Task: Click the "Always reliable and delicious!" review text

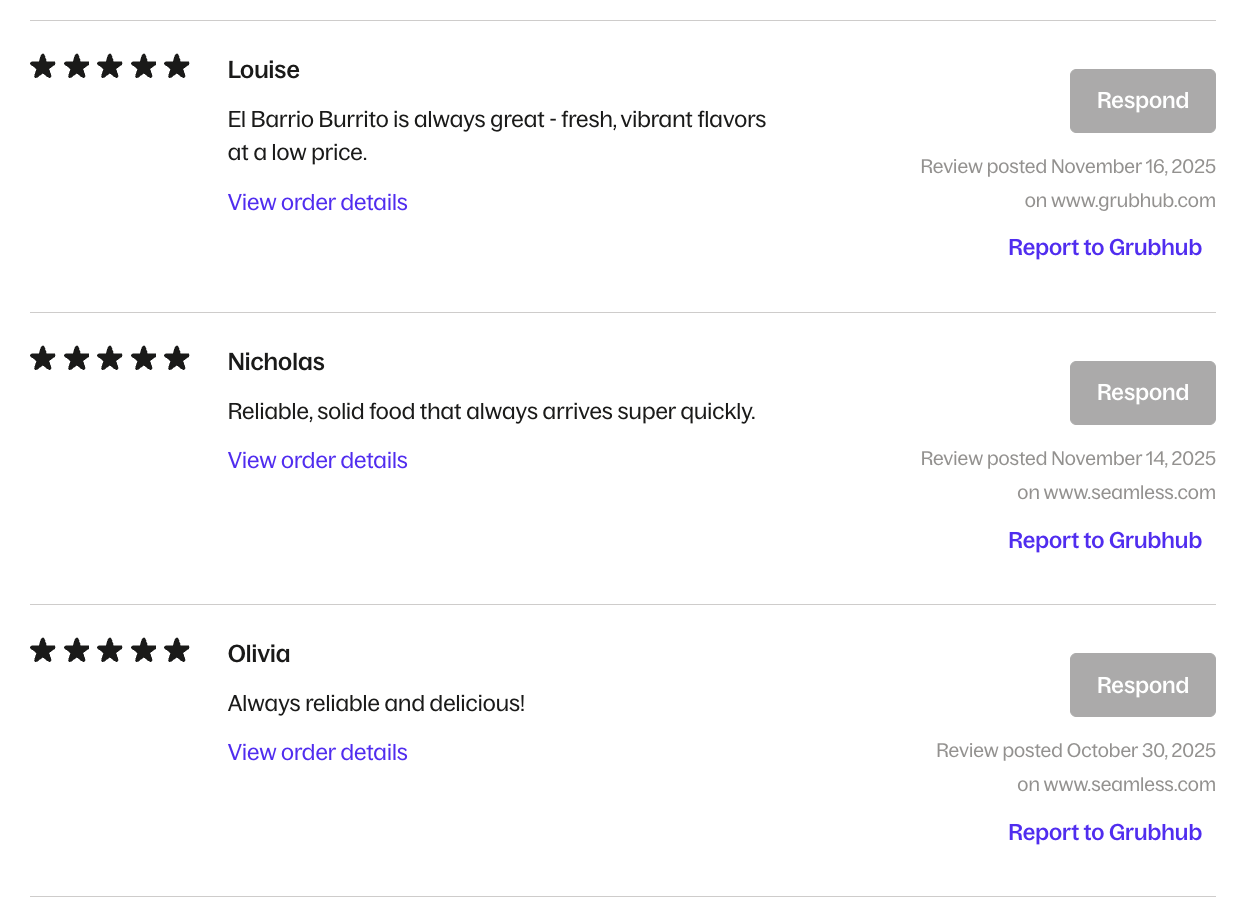Action: click(x=376, y=704)
